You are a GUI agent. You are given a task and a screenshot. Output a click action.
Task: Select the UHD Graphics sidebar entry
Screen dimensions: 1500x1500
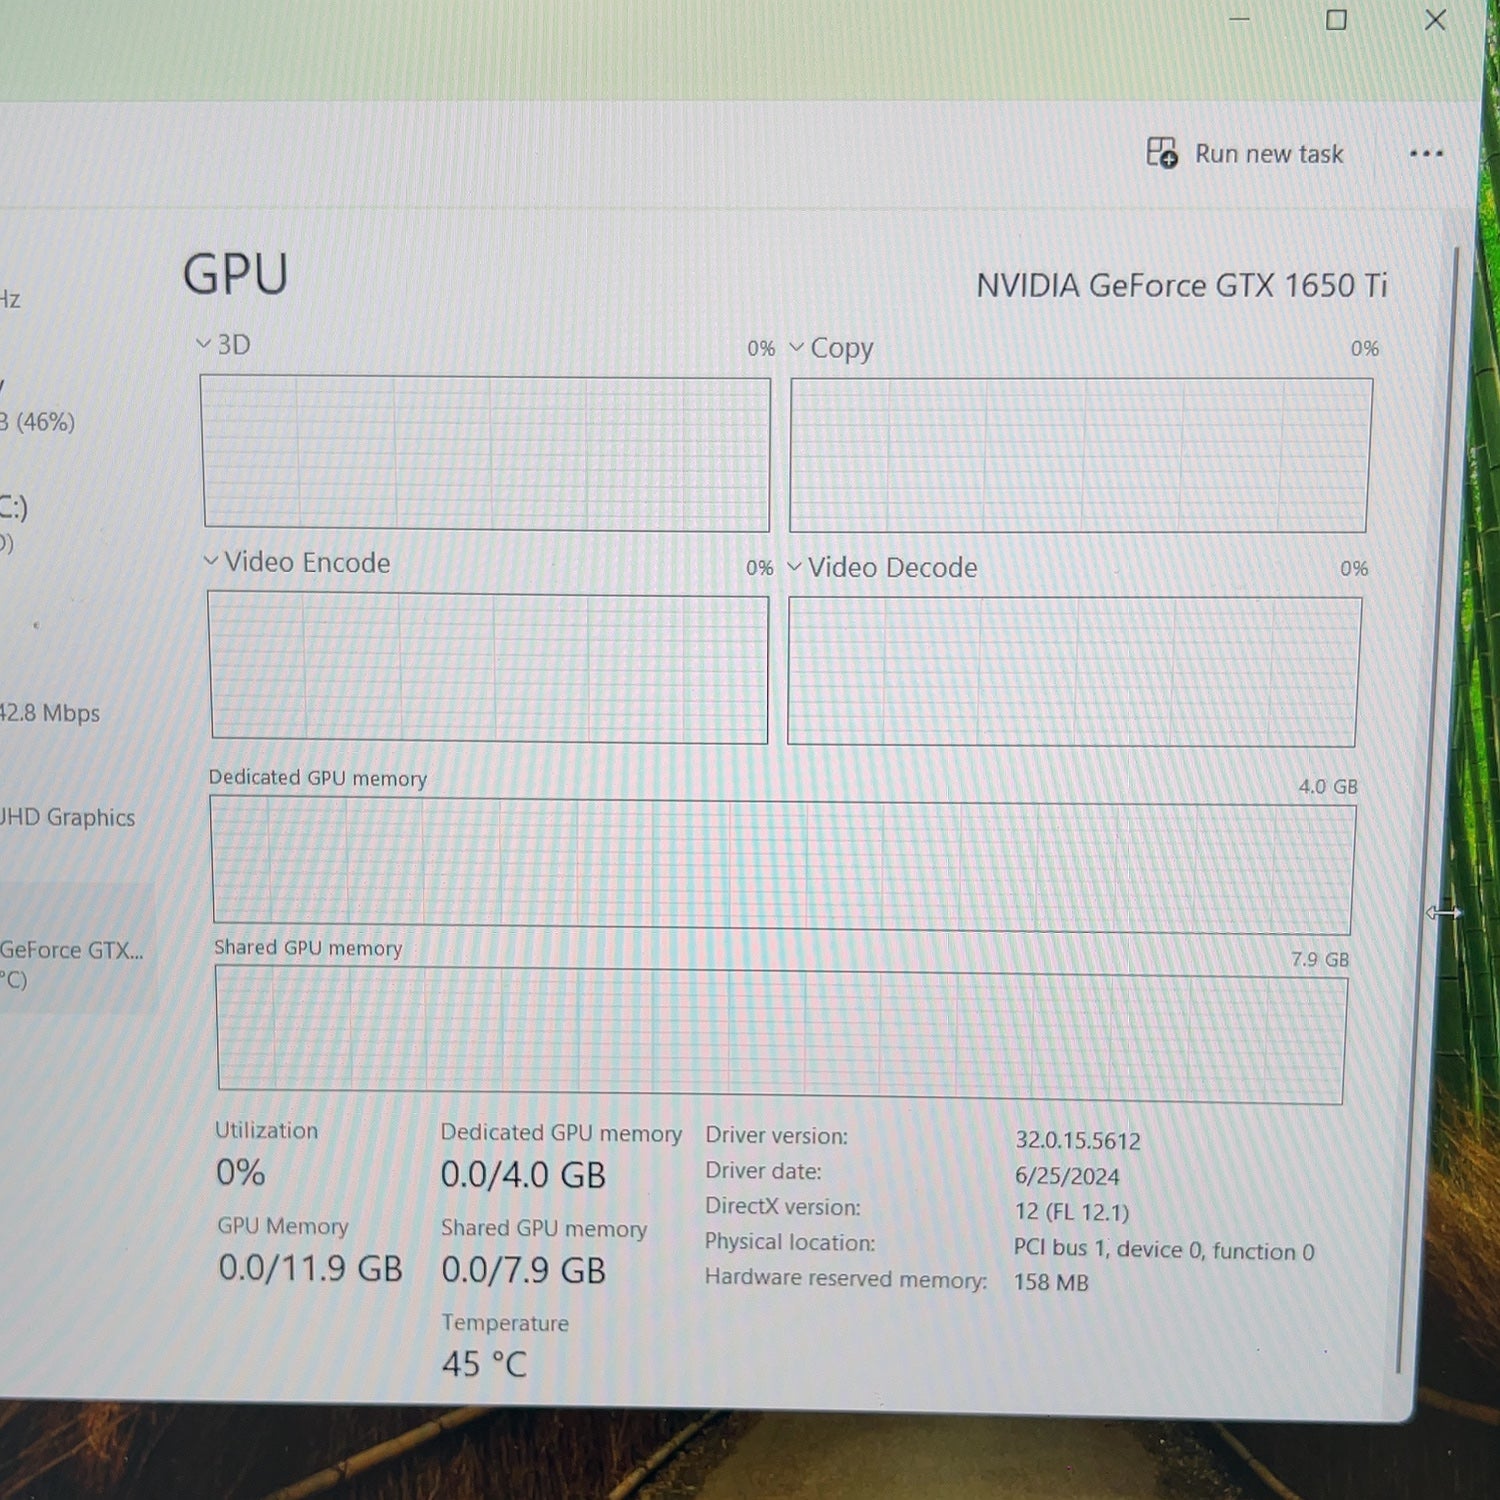[68, 817]
